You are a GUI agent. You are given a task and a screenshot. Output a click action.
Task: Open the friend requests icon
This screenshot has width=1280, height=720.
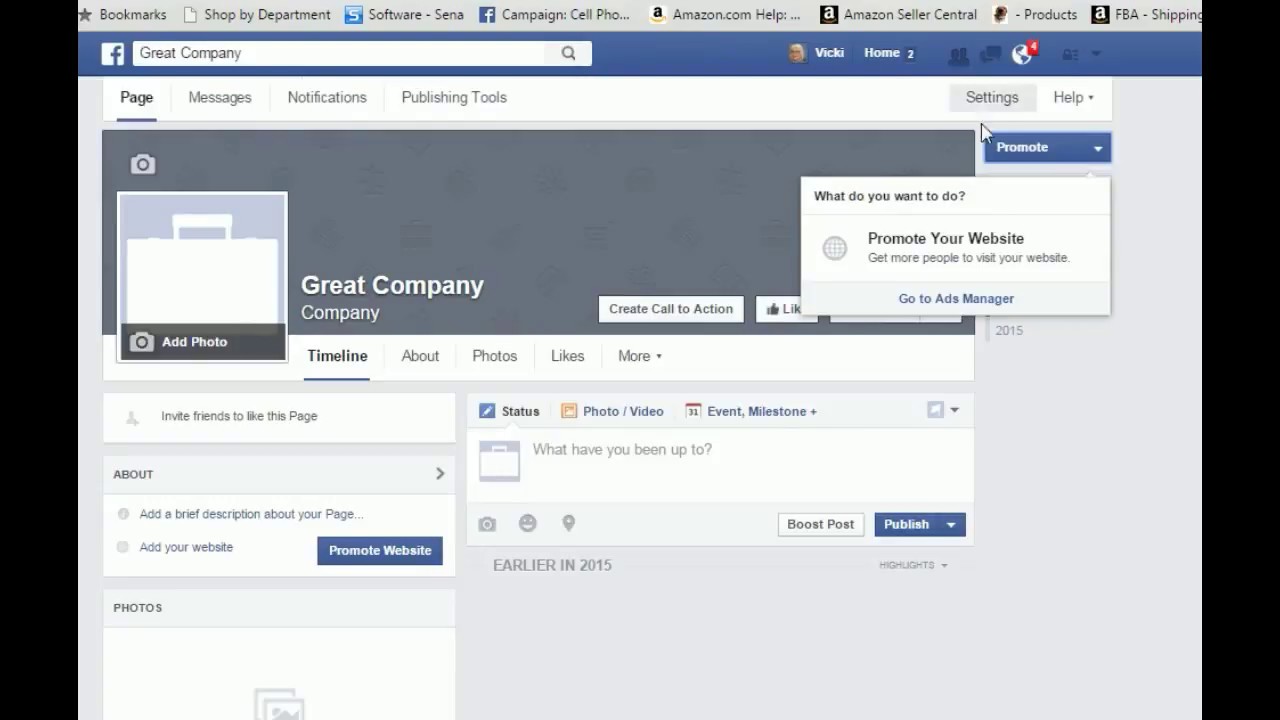958,54
